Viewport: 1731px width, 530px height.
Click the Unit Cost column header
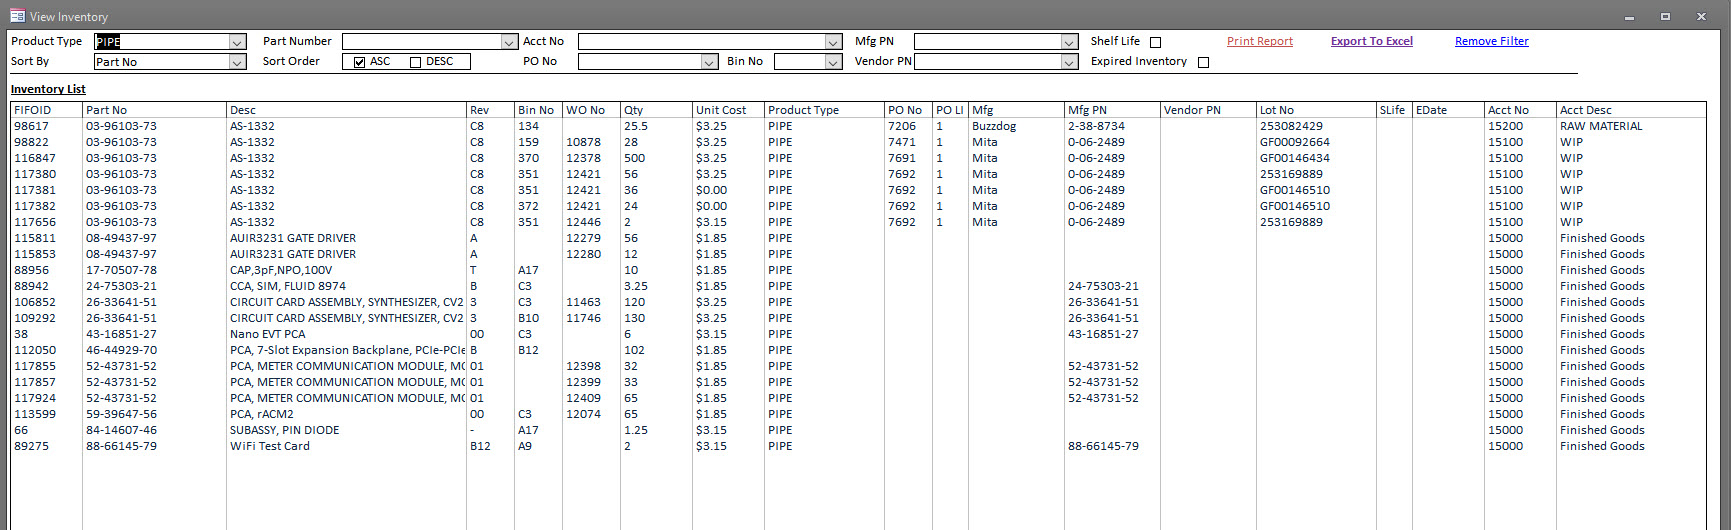721,110
